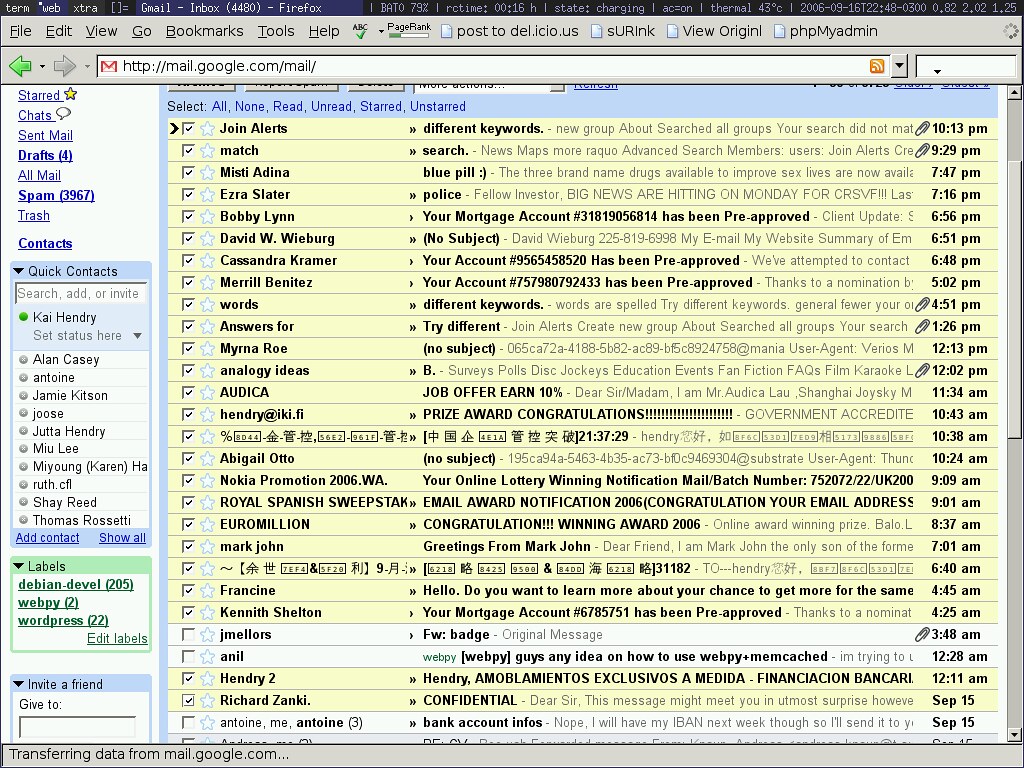Check the antoine, me, antoine checkbox

188,722
